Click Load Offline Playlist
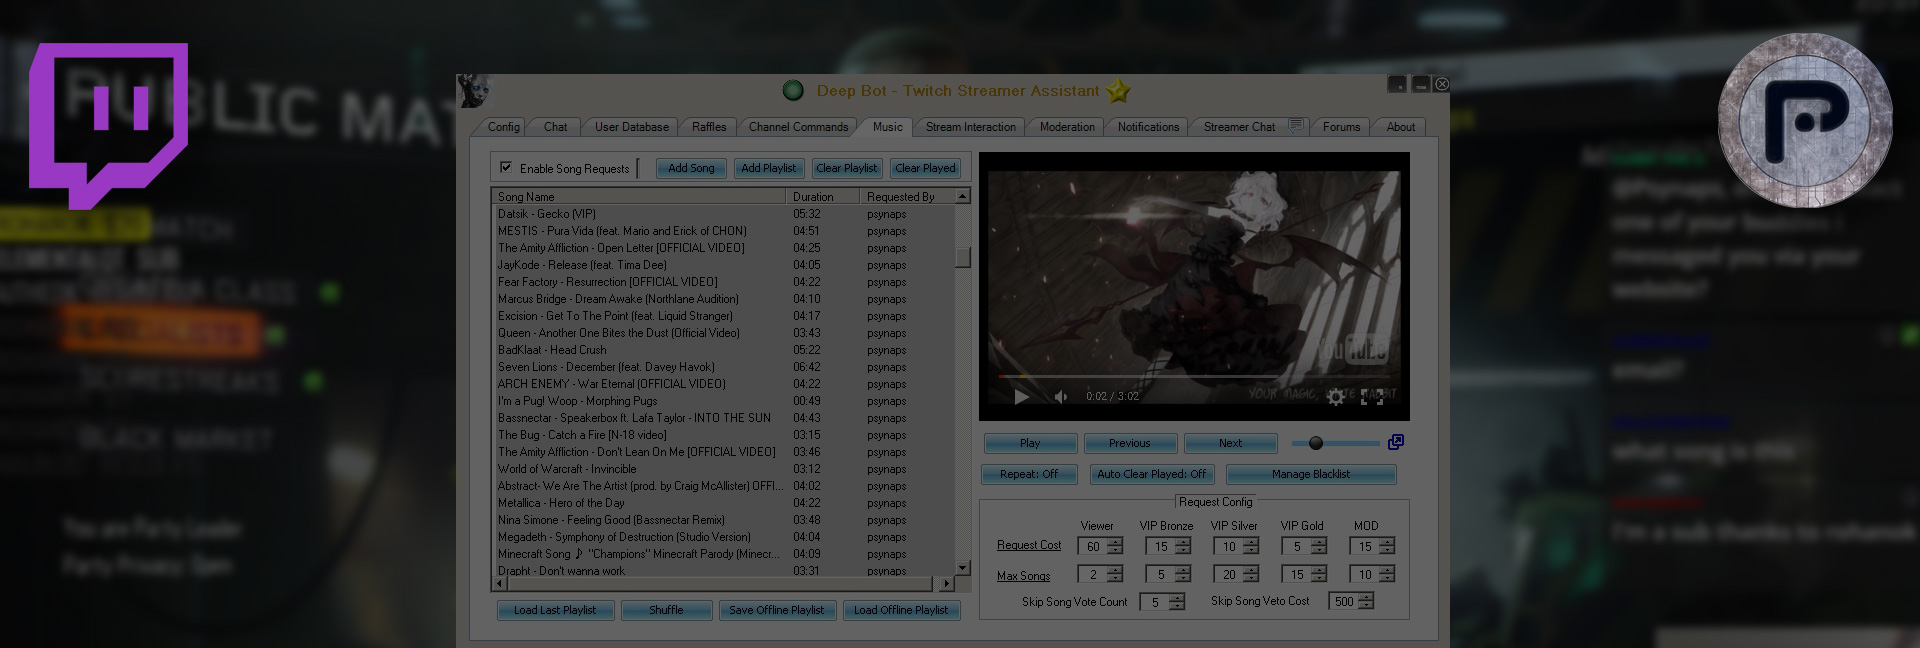Image resolution: width=1920 pixels, height=648 pixels. [900, 610]
